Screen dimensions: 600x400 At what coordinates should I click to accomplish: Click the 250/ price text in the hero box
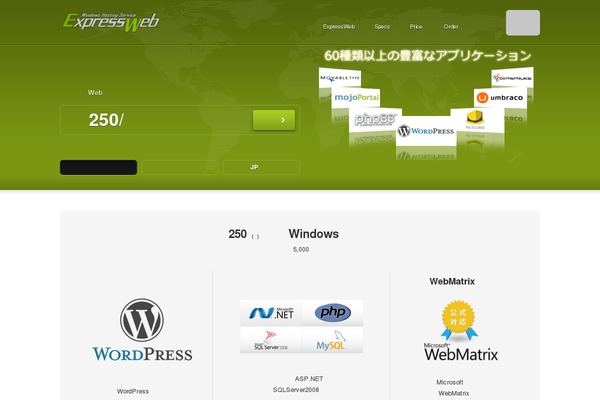(106, 120)
